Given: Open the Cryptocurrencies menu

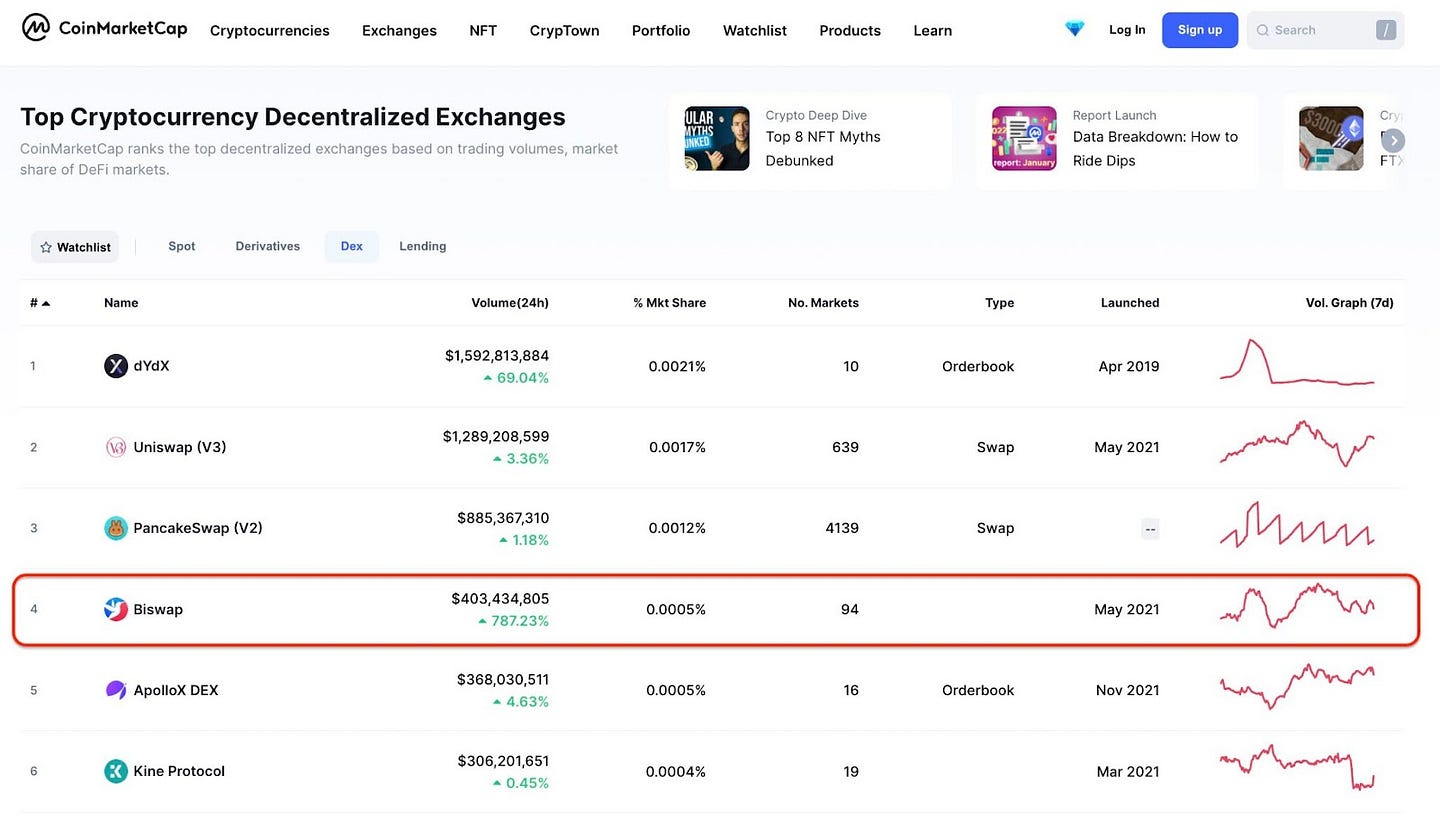Looking at the screenshot, I should pos(270,30).
